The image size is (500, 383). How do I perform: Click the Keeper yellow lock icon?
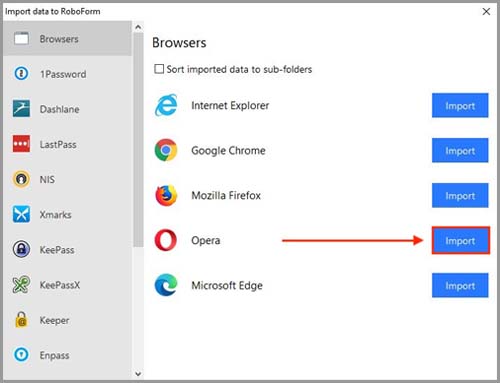point(21,320)
